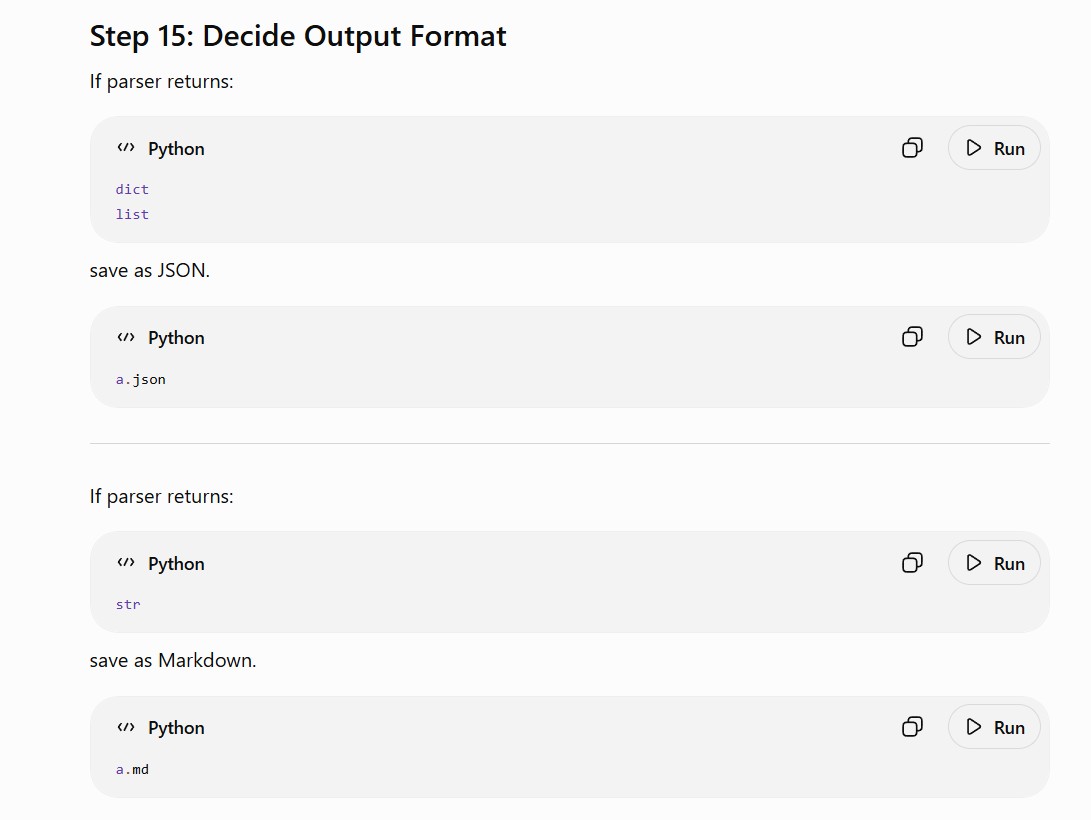The width and height of the screenshot is (1091, 820).
Task: Run the a.json Python block
Action: pyautogui.click(x=994, y=337)
